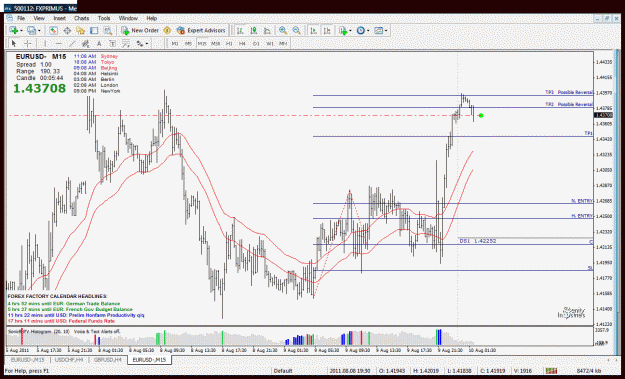
Task: Open the Indicators list icon
Action: (343, 30)
